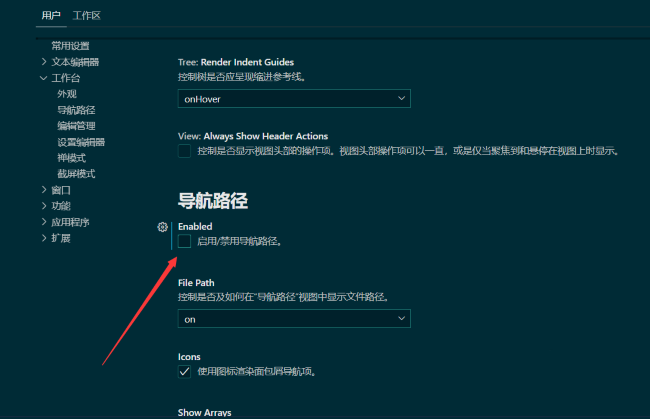Expand the 扩展 tree section
This screenshot has height=419, width=650.
pos(61,238)
